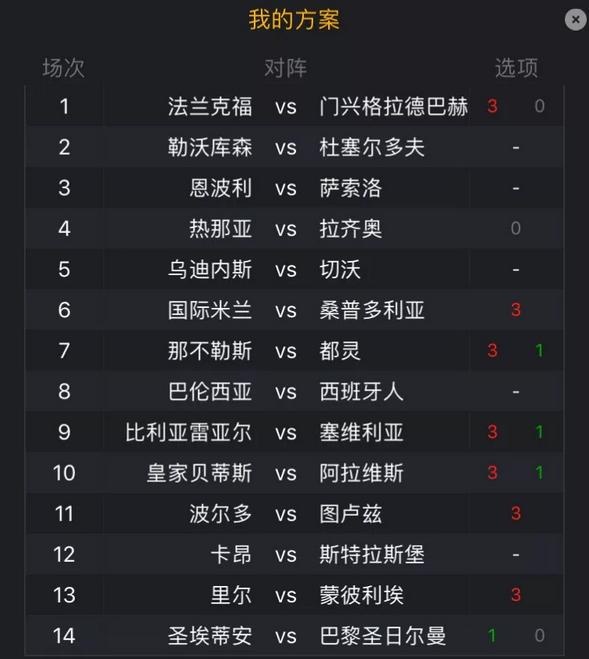Image resolution: width=589 pixels, height=659 pixels.
Task: Toggle the 0 pick for 热那亚 vs 拉齐奥
Action: (x=516, y=229)
